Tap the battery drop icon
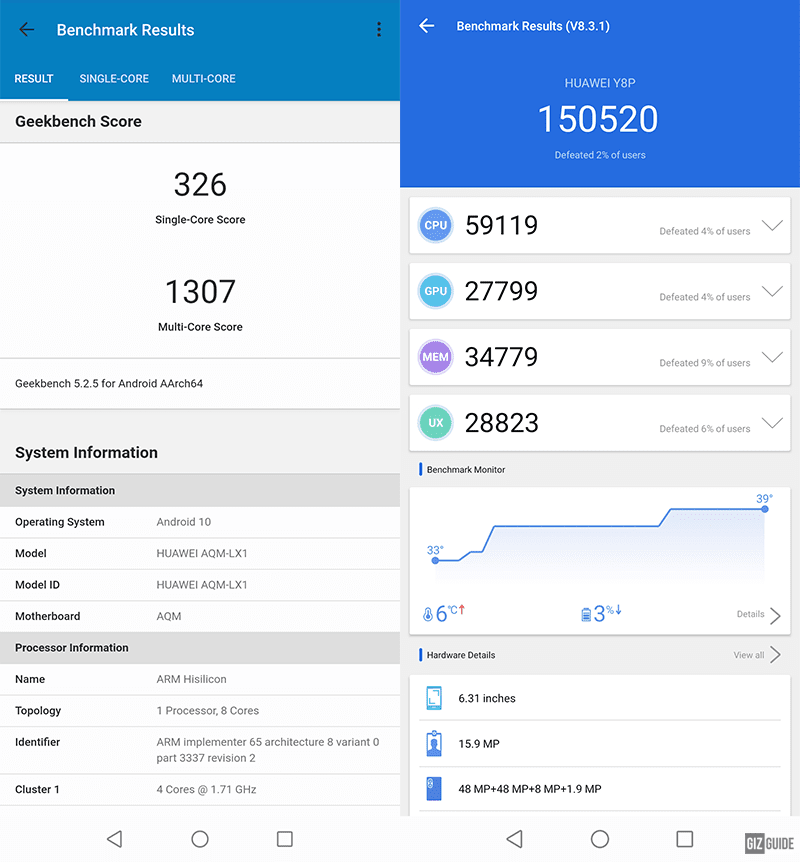Image resolution: width=800 pixels, height=862 pixels. 586,614
